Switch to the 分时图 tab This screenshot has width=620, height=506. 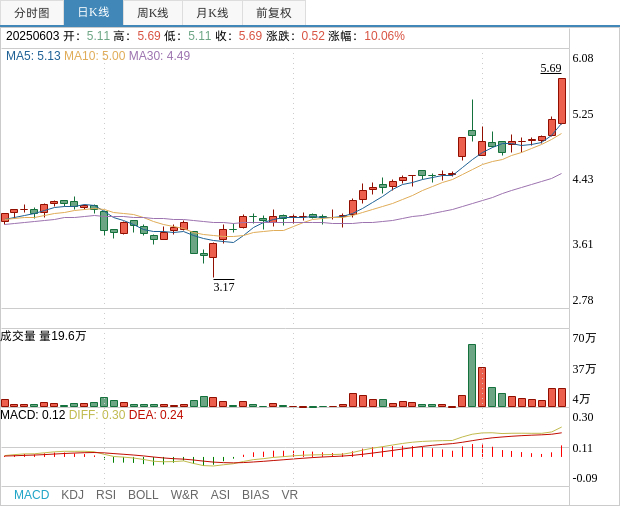coord(32,13)
